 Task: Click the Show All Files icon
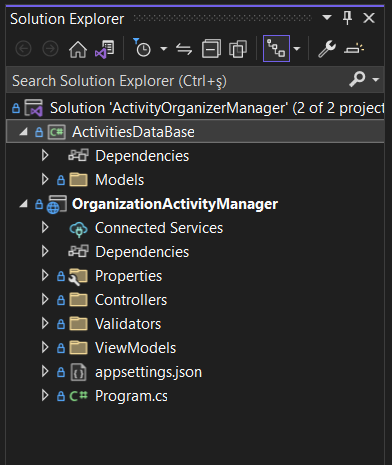(238, 49)
